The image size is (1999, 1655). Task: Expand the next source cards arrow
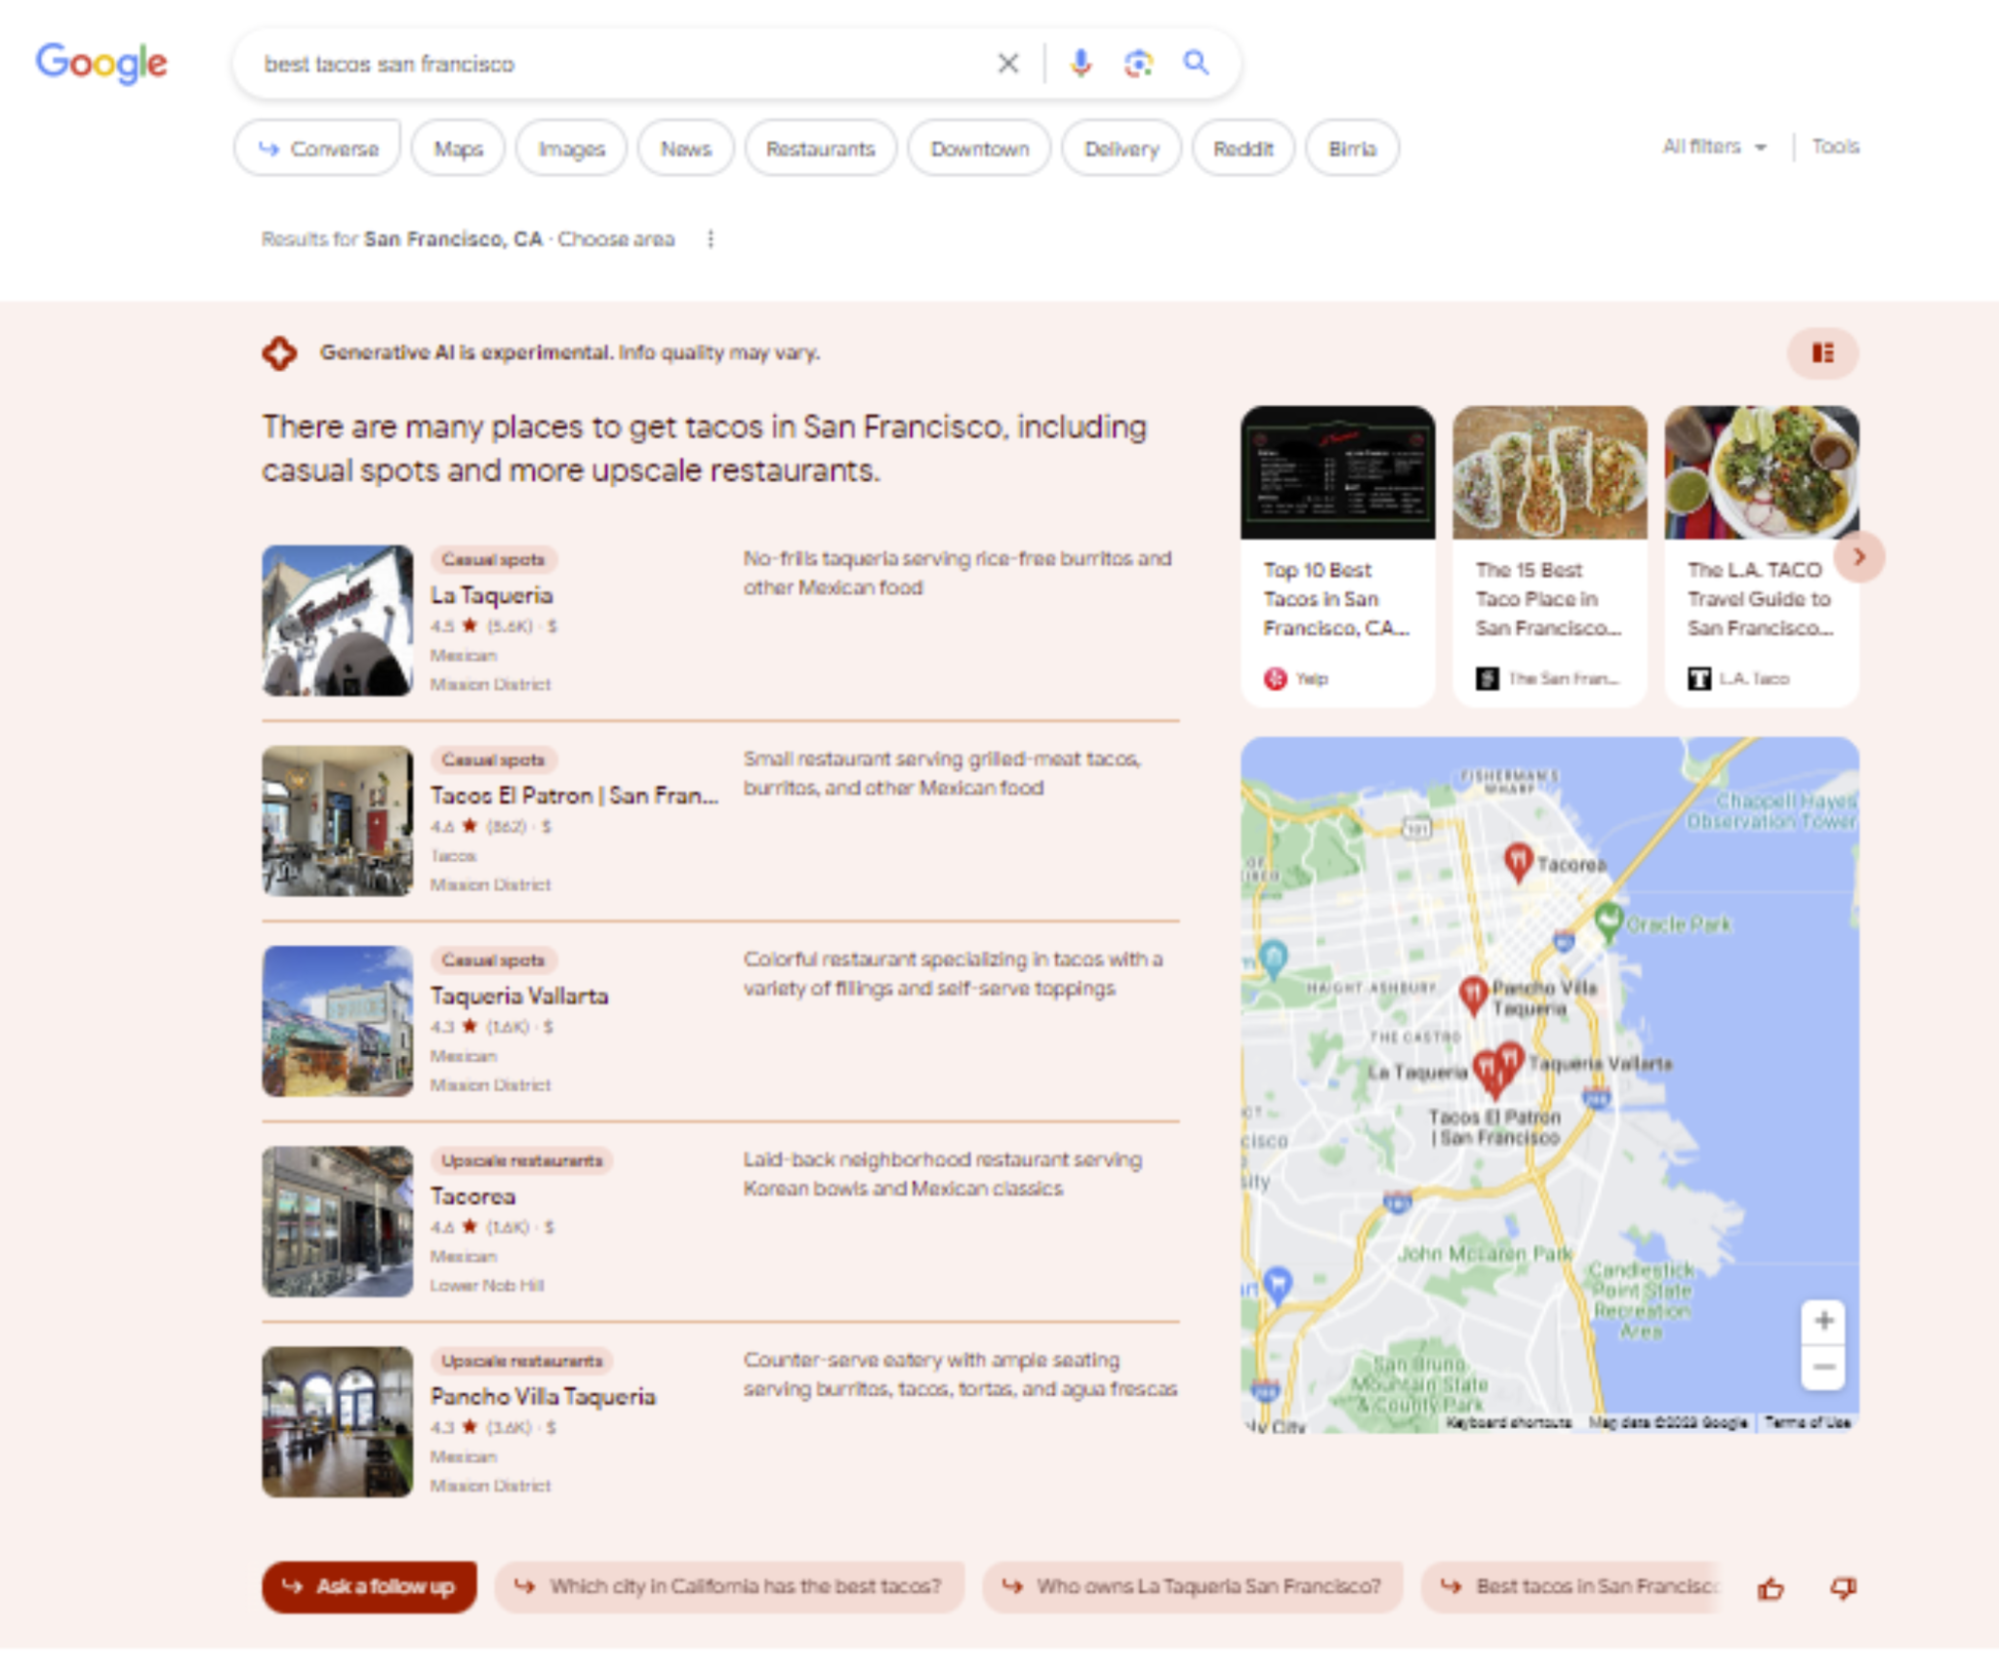click(1859, 557)
